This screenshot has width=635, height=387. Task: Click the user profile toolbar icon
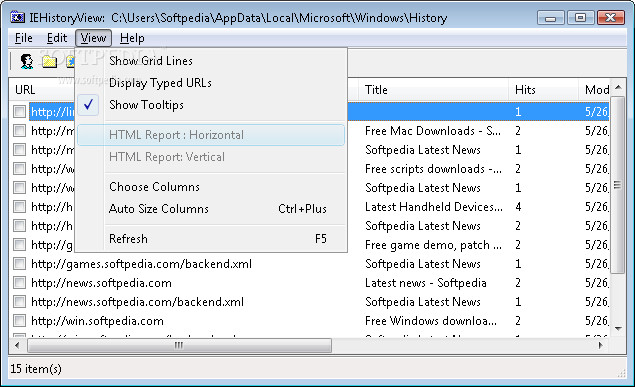tap(27, 62)
